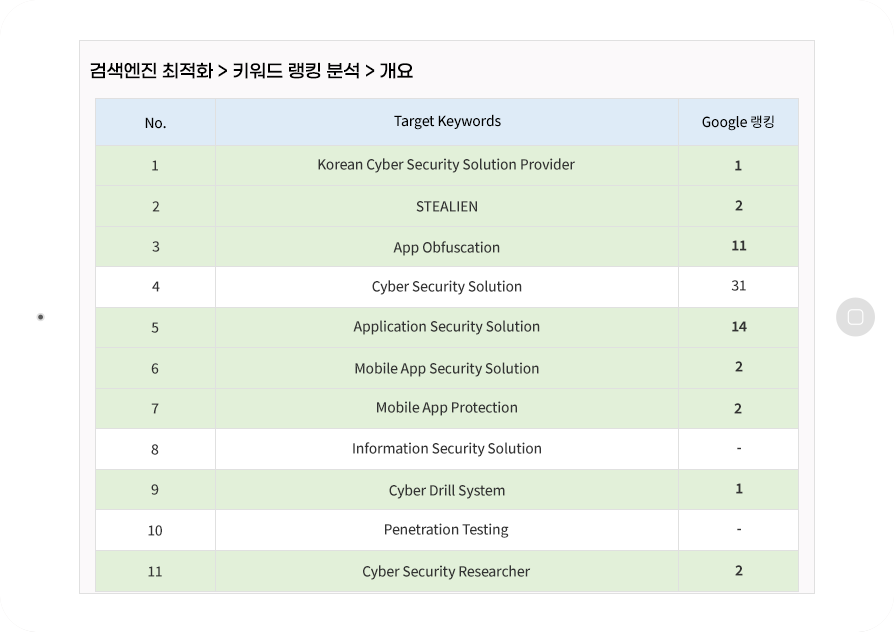Click the "Google 랭킹" column header
Viewport: 894px width, 632px height.
pyautogui.click(x=738, y=122)
